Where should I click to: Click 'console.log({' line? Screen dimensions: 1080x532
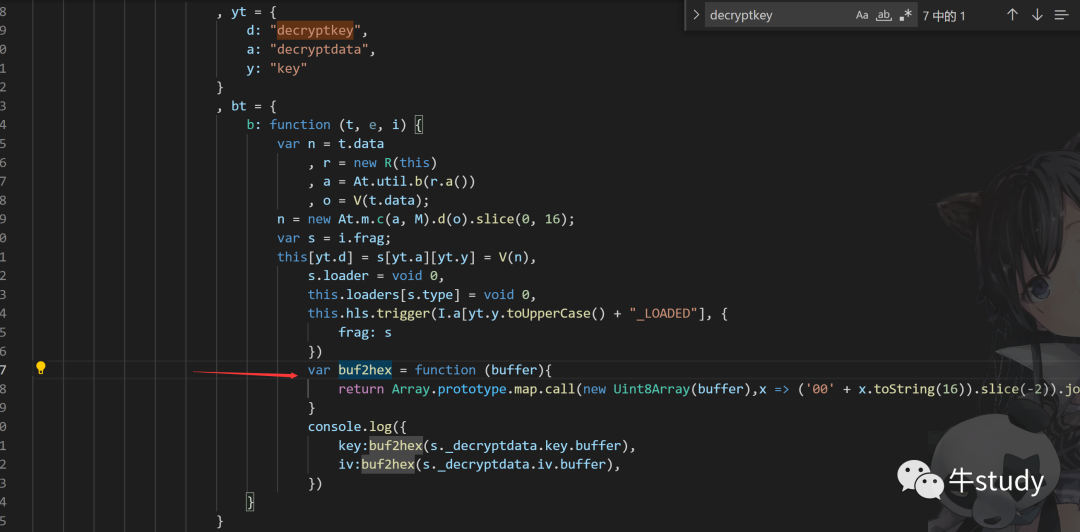click(357, 427)
